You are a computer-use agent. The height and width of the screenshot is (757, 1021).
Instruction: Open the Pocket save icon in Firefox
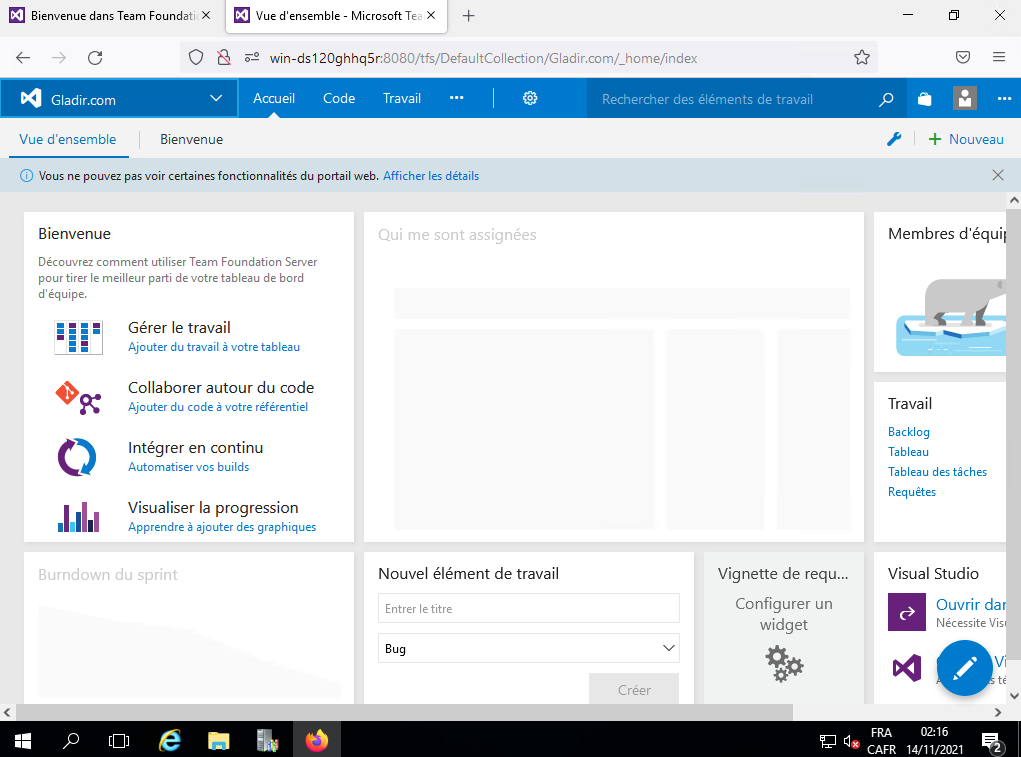963,57
